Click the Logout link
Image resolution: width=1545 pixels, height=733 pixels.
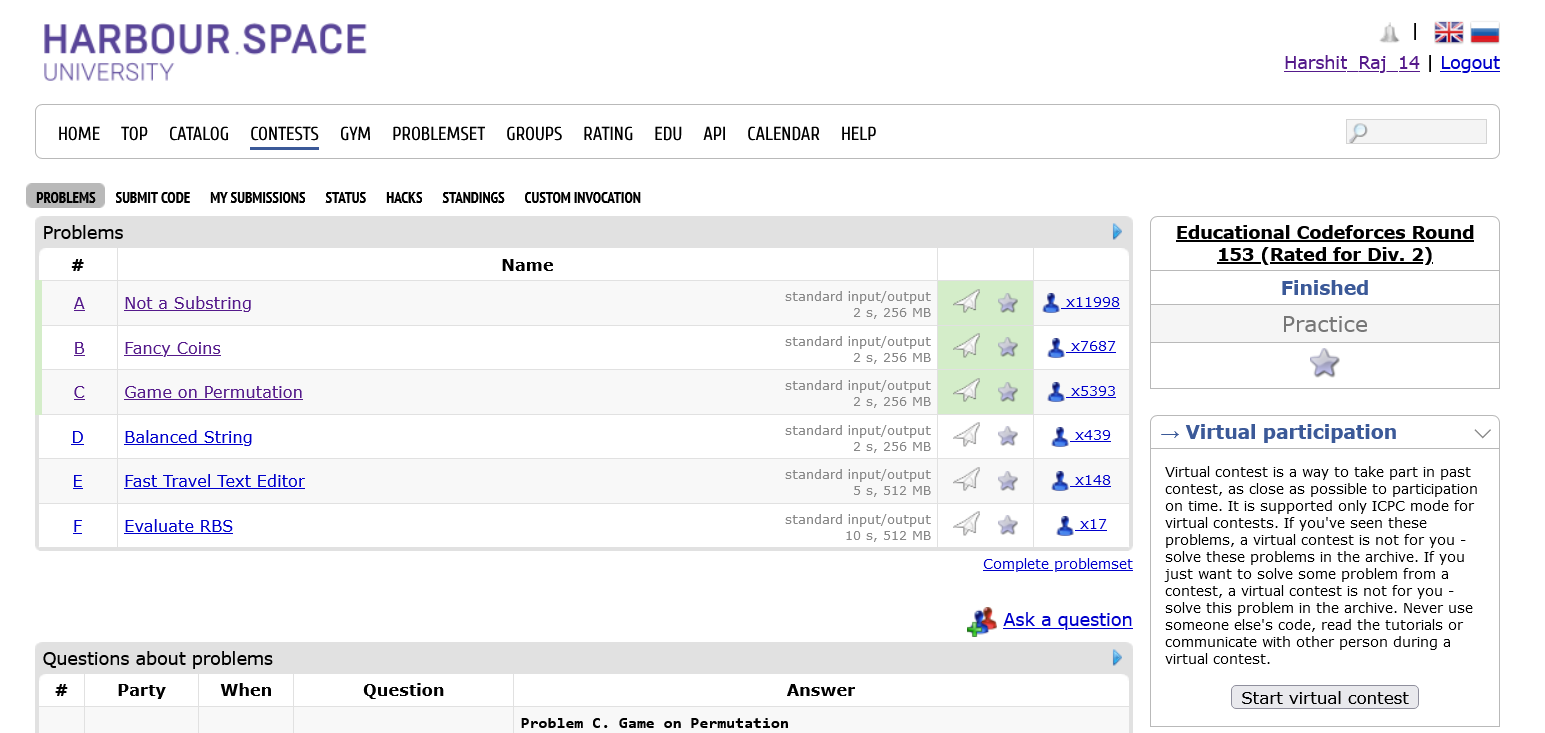[1470, 63]
